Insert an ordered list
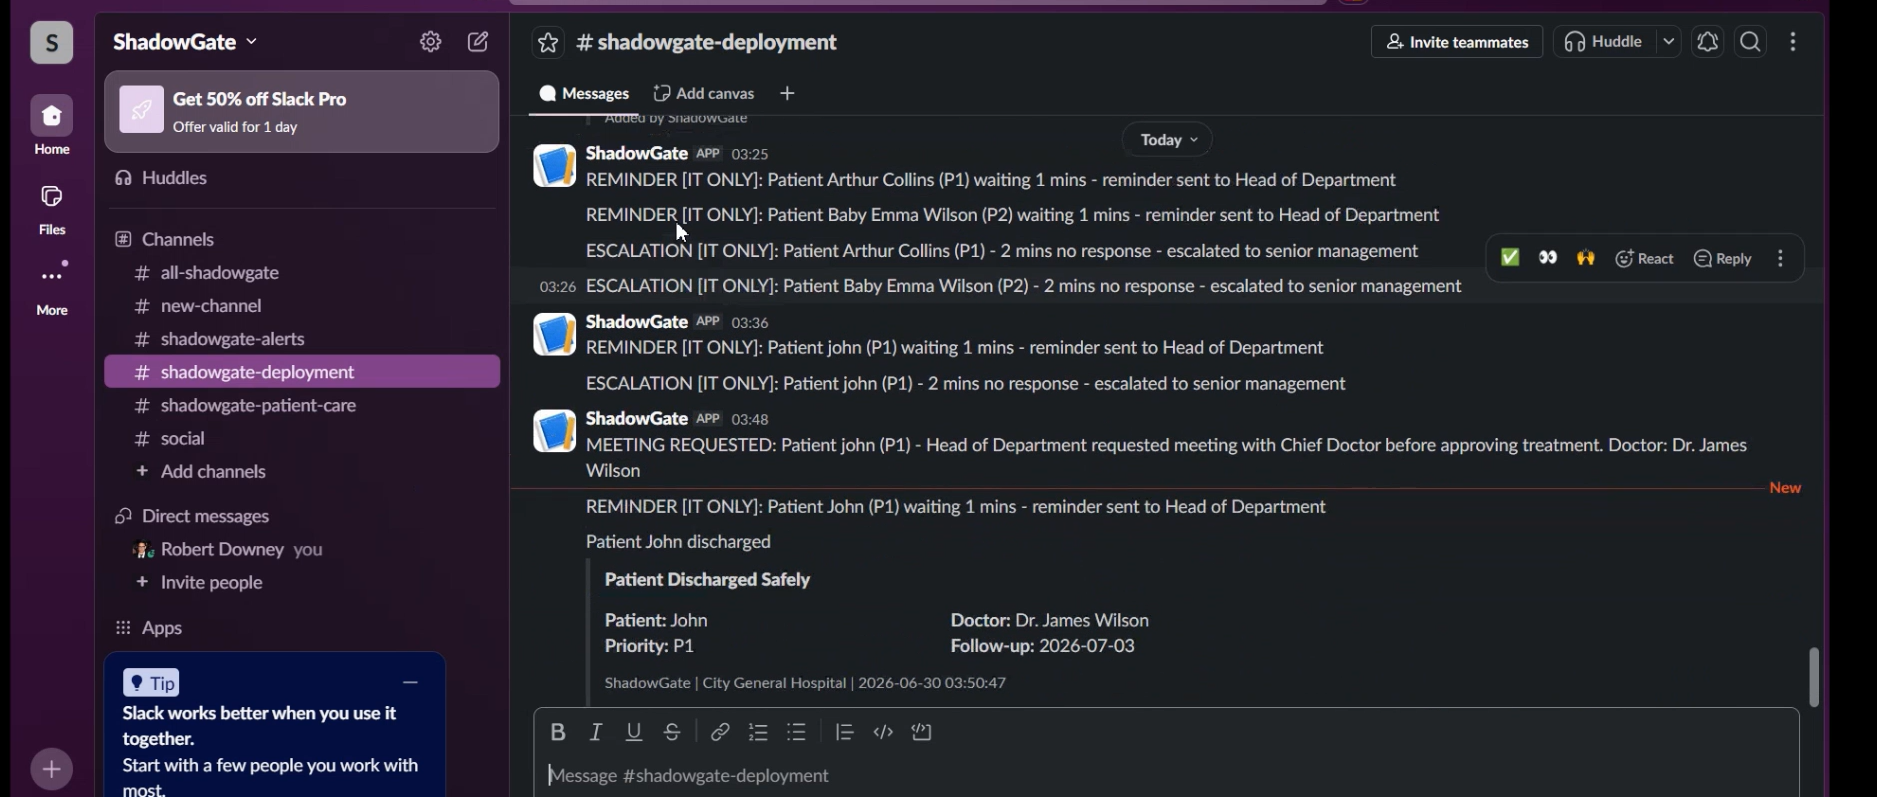This screenshot has height=797, width=1877. (758, 732)
